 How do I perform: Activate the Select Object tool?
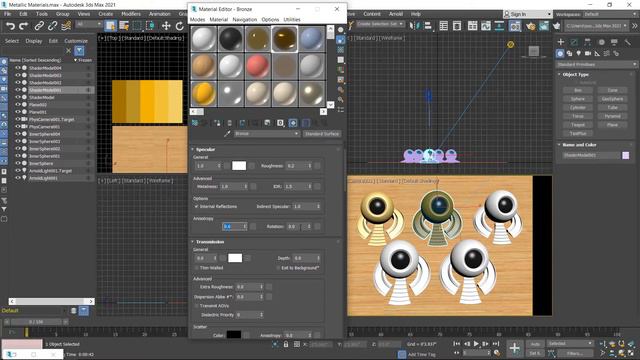coord(110,26)
